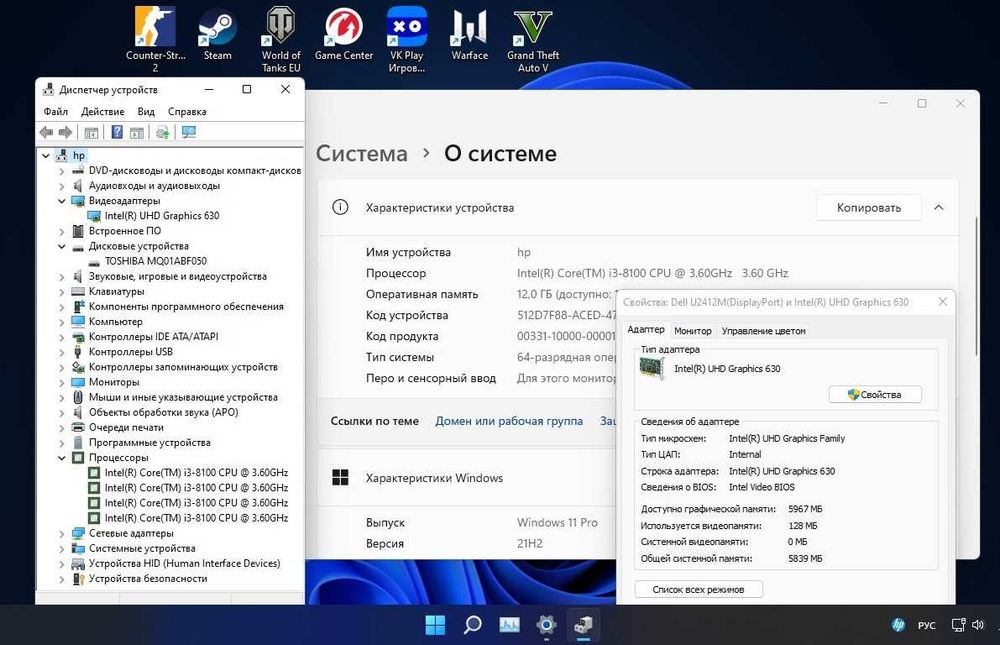The width and height of the screenshot is (1000, 645).
Task: Launch the Steam desktop icon
Action: 217,35
